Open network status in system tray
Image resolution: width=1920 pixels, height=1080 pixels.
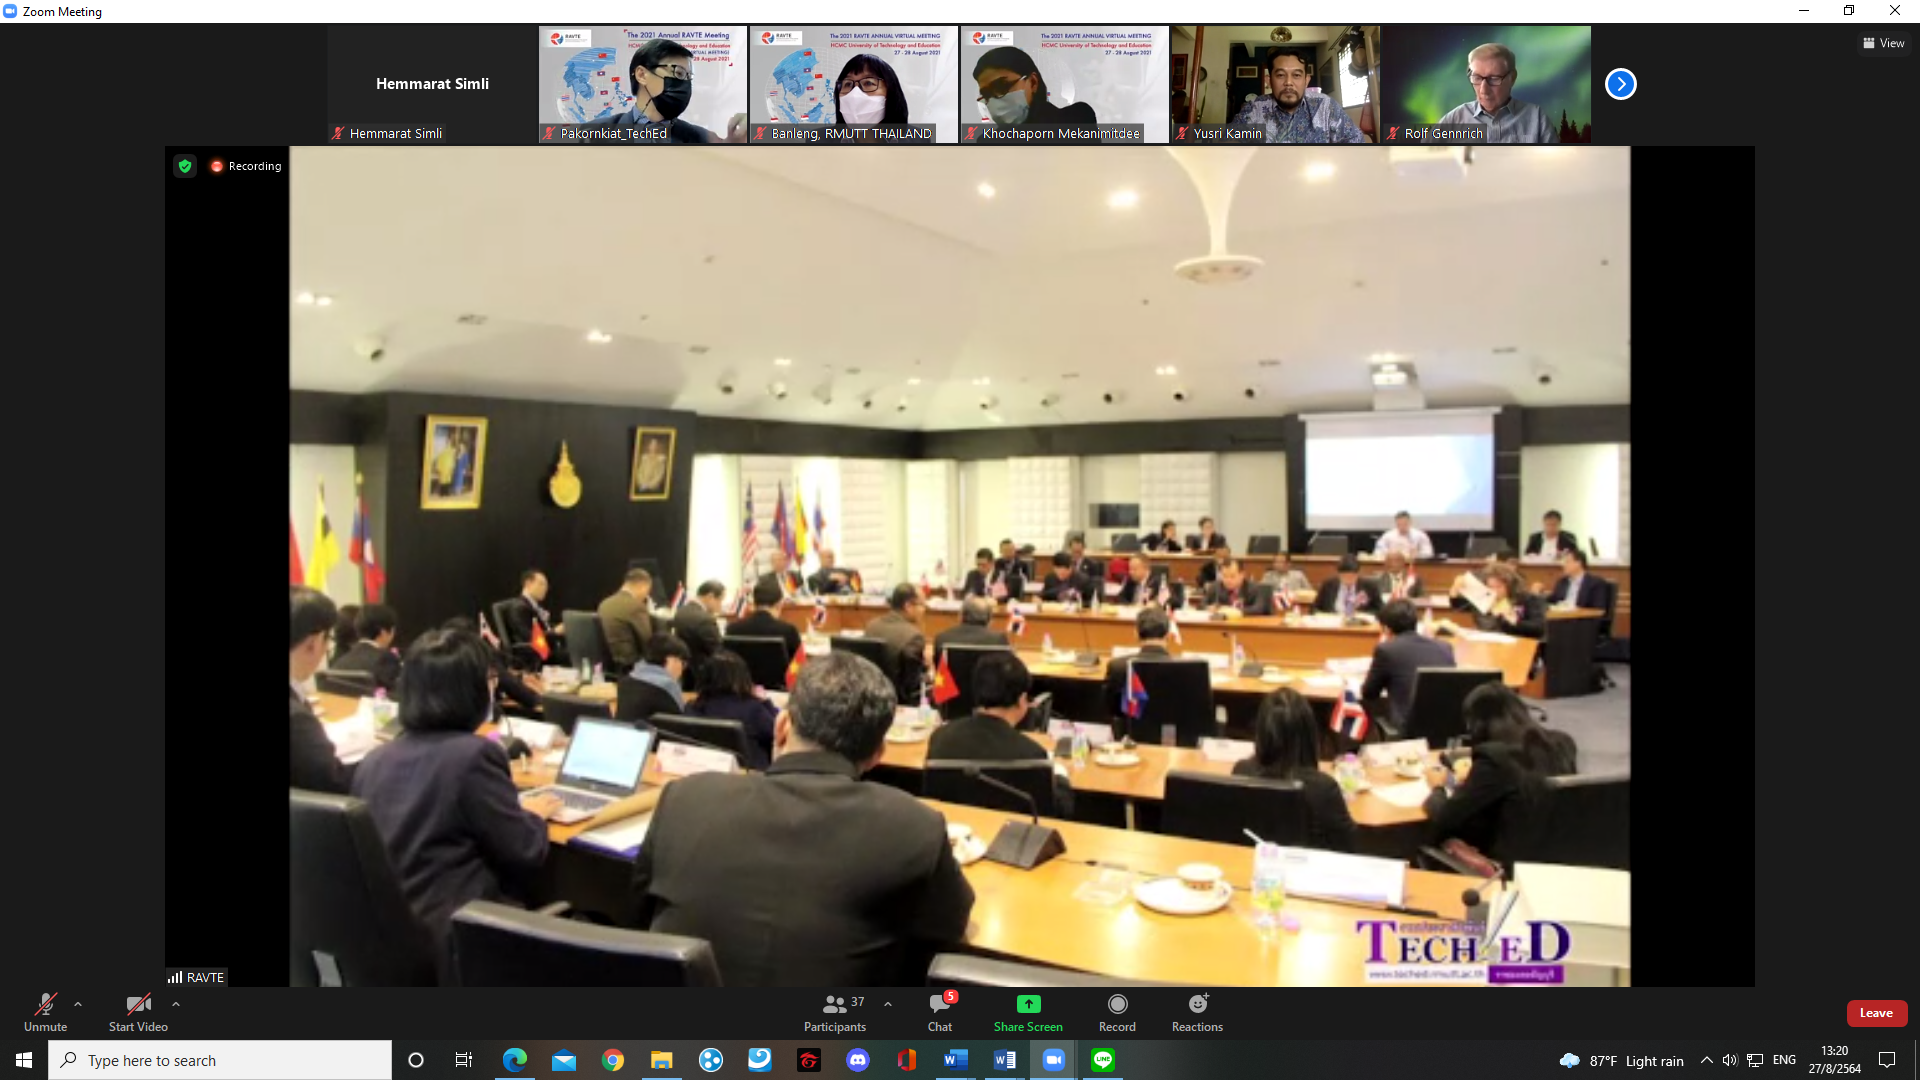pos(1755,1060)
